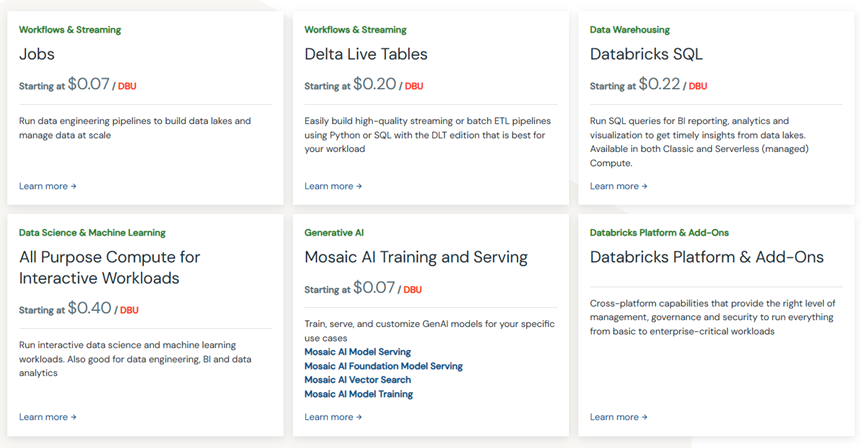Click the DBU label beside $0.22 price
The image size is (862, 448).
click(x=698, y=86)
